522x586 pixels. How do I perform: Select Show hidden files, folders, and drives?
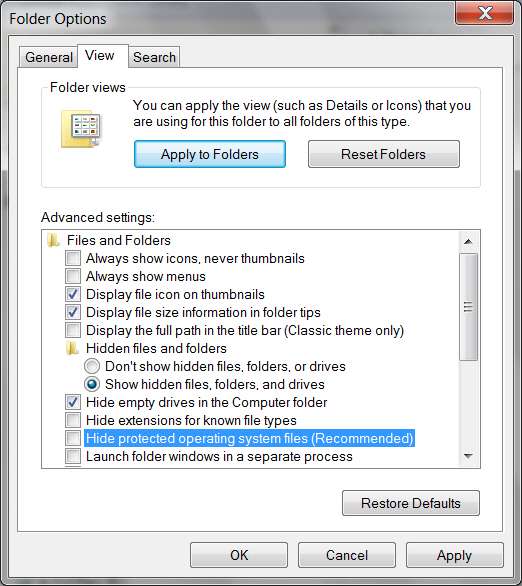click(x=92, y=384)
